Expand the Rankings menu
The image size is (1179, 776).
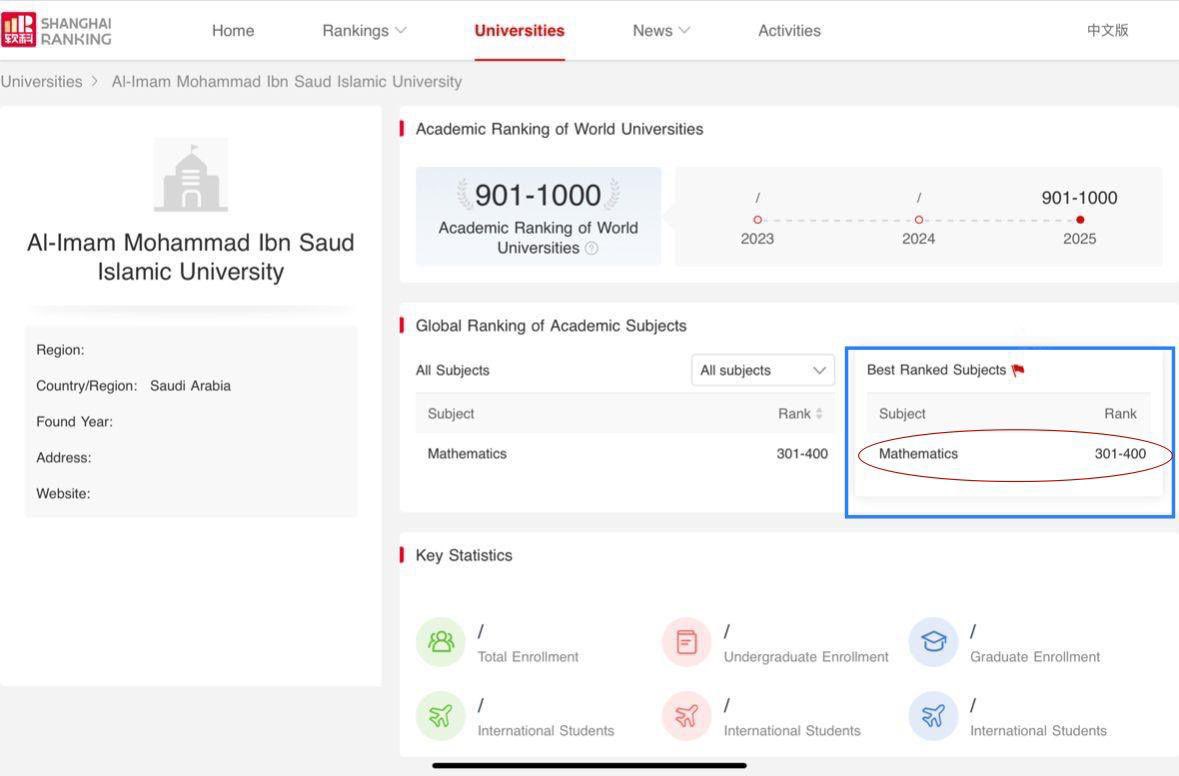[x=364, y=30]
